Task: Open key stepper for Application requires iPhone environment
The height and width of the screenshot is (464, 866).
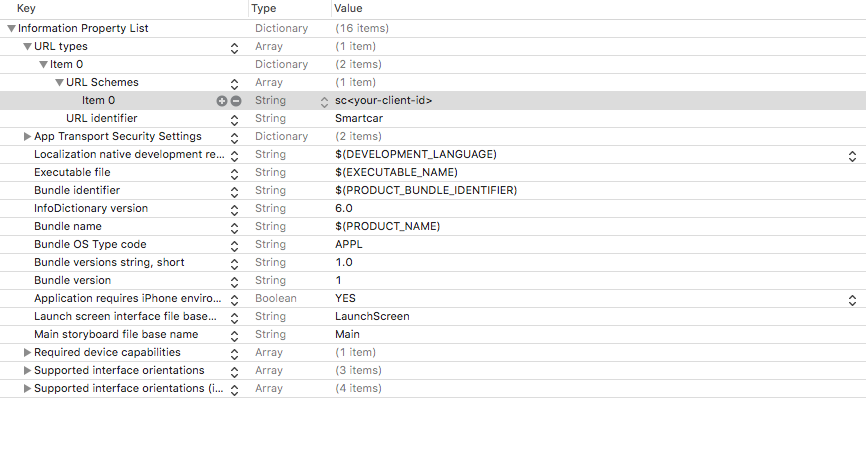Action: pos(234,300)
